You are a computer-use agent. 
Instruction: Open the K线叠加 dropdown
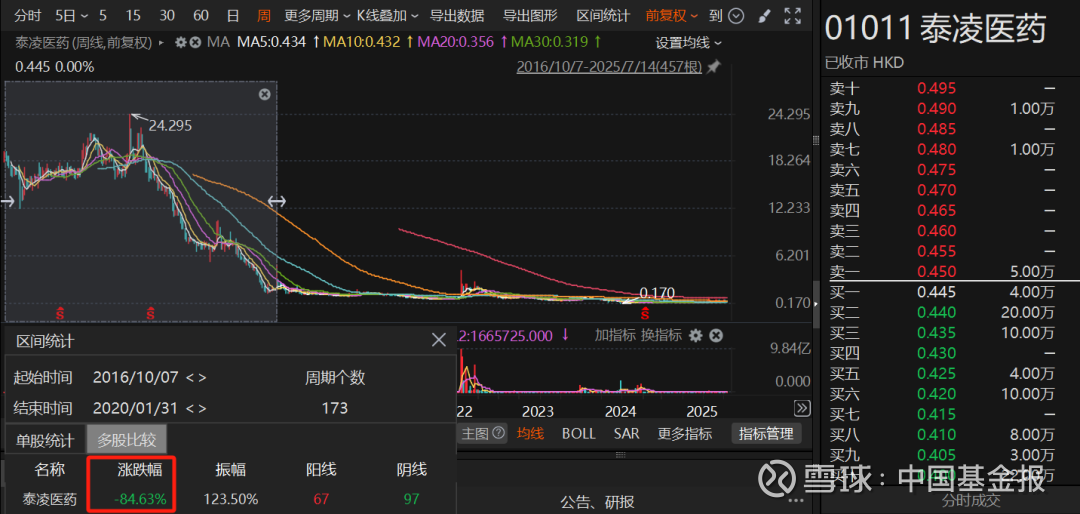[388, 16]
